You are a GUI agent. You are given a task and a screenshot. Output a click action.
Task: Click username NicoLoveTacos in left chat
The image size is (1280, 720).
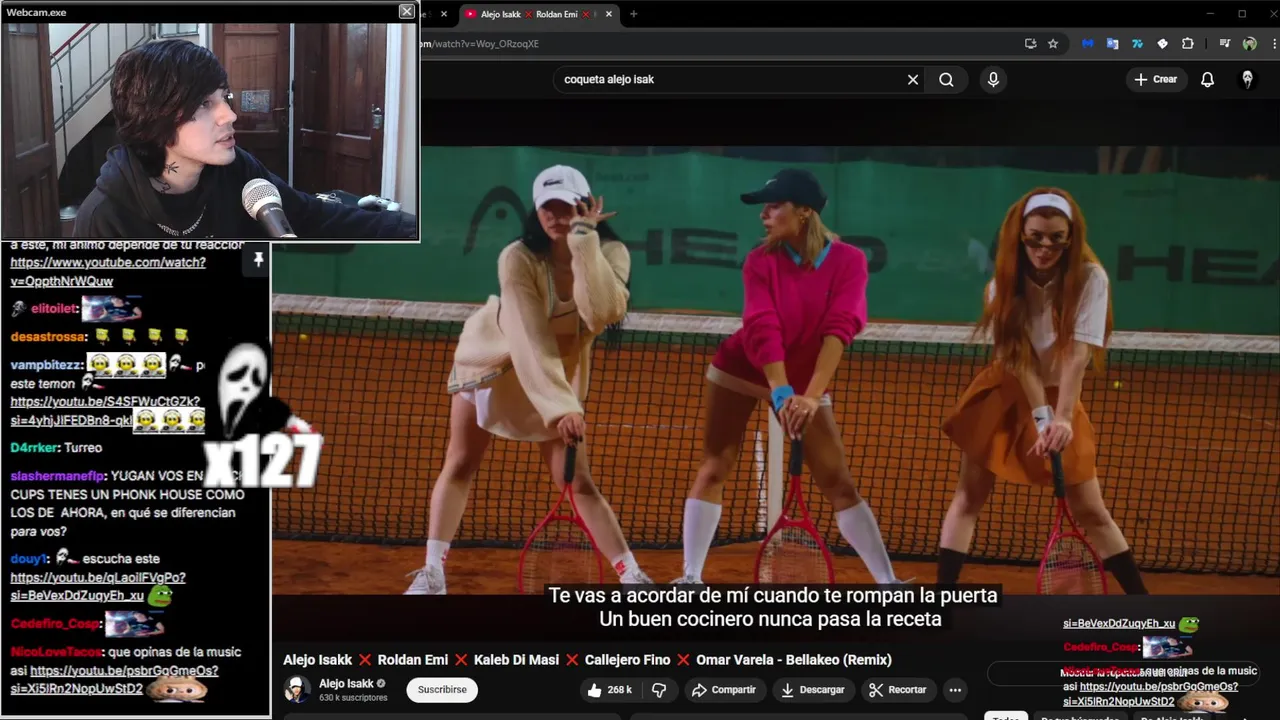(x=57, y=651)
